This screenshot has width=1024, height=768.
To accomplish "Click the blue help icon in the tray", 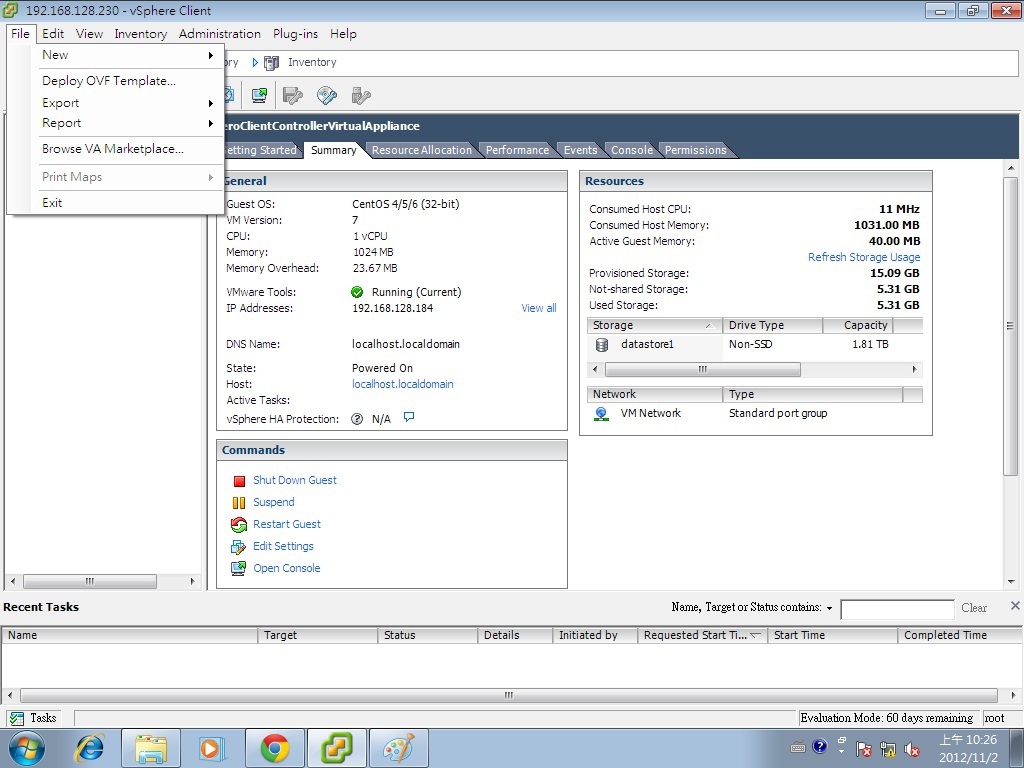I will click(x=820, y=746).
